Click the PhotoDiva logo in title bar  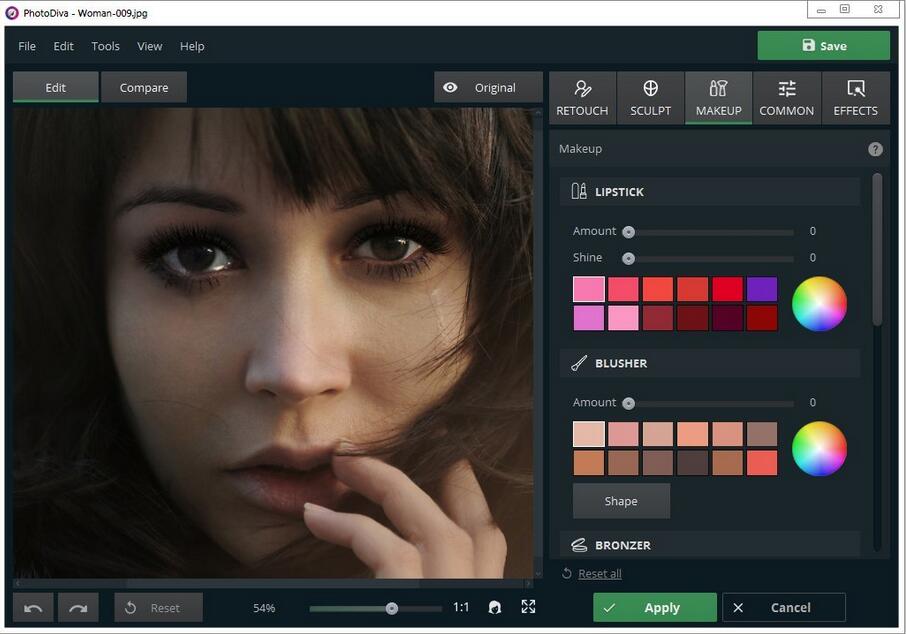(x=12, y=13)
